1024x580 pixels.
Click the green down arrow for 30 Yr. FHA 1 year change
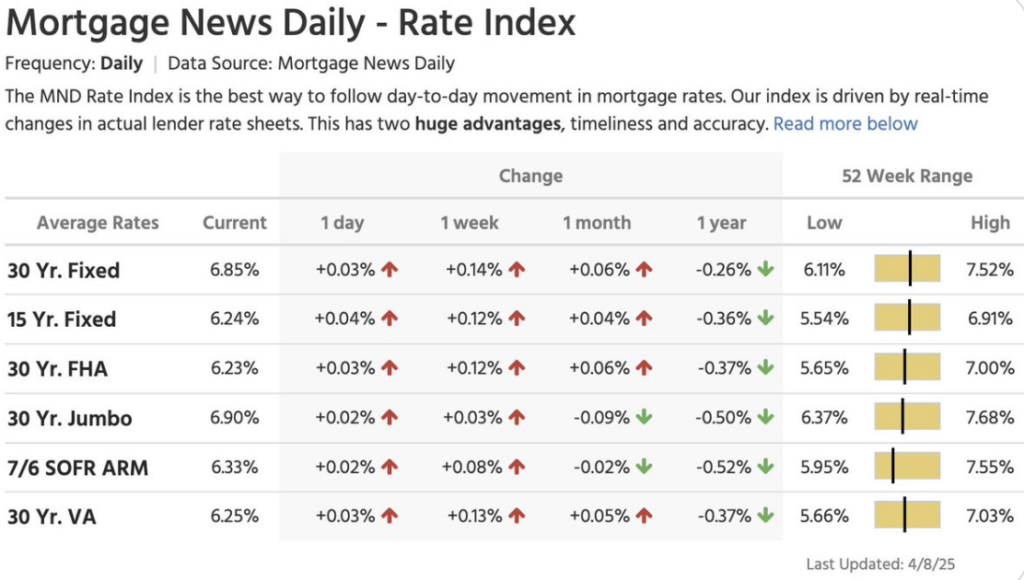click(x=766, y=368)
